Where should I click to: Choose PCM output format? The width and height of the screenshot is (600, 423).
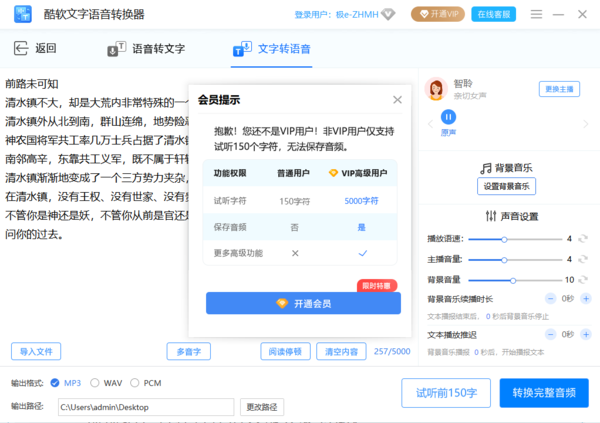pyautogui.click(x=136, y=382)
